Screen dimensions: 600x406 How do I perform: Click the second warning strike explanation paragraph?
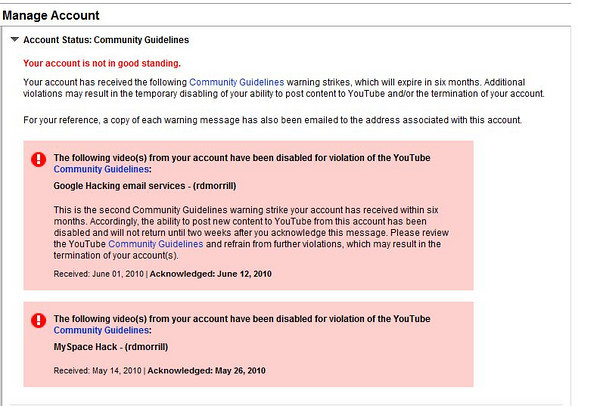251,233
